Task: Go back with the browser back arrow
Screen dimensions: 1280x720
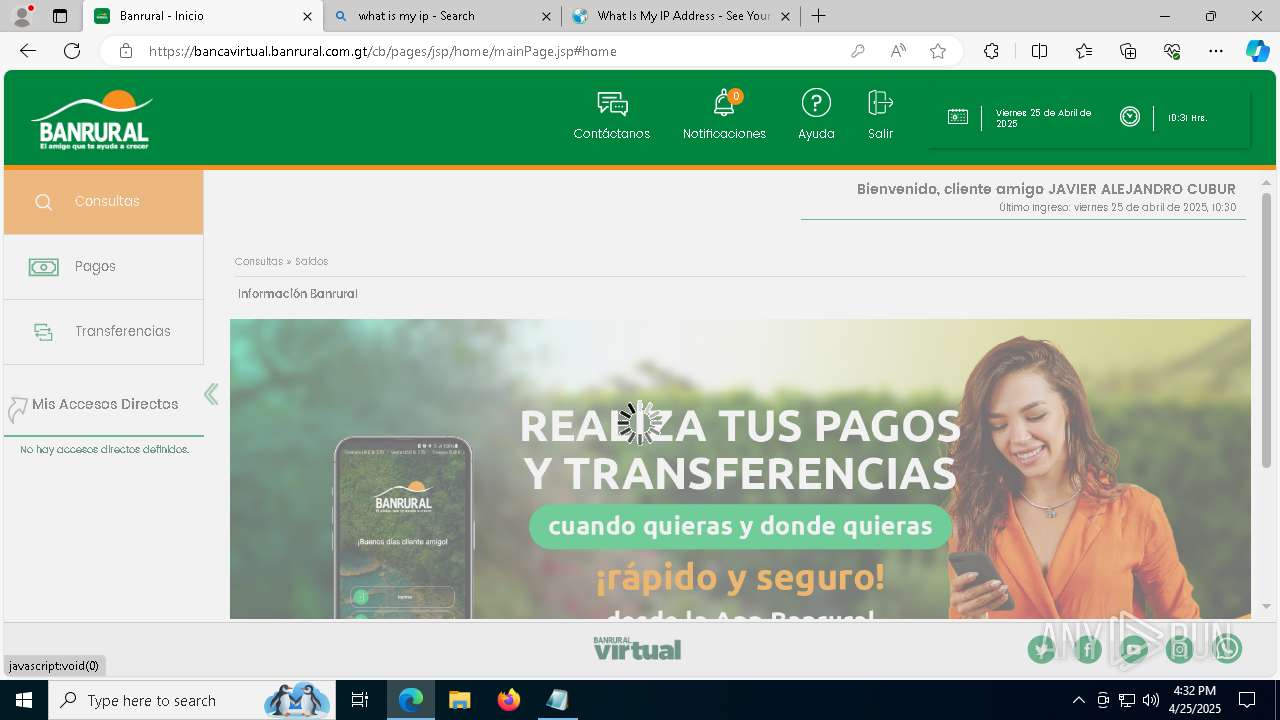Action: click(x=28, y=51)
